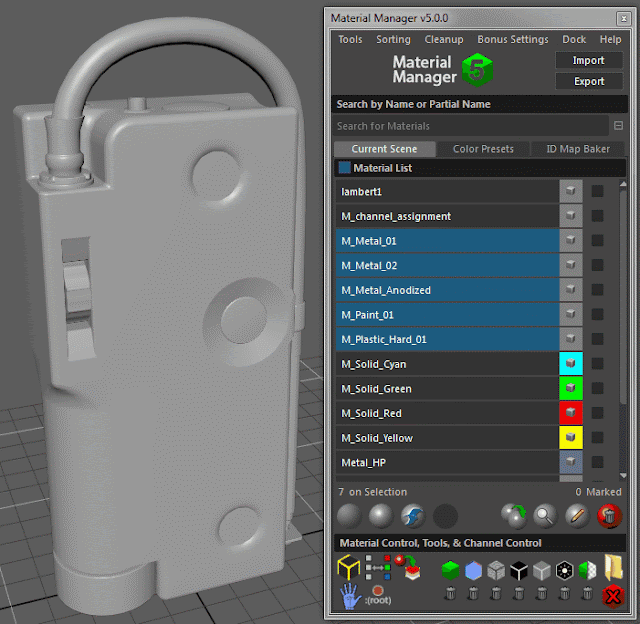640x624 pixels.
Task: Switch to the ID Map Baker tab
Action: click(x=578, y=149)
